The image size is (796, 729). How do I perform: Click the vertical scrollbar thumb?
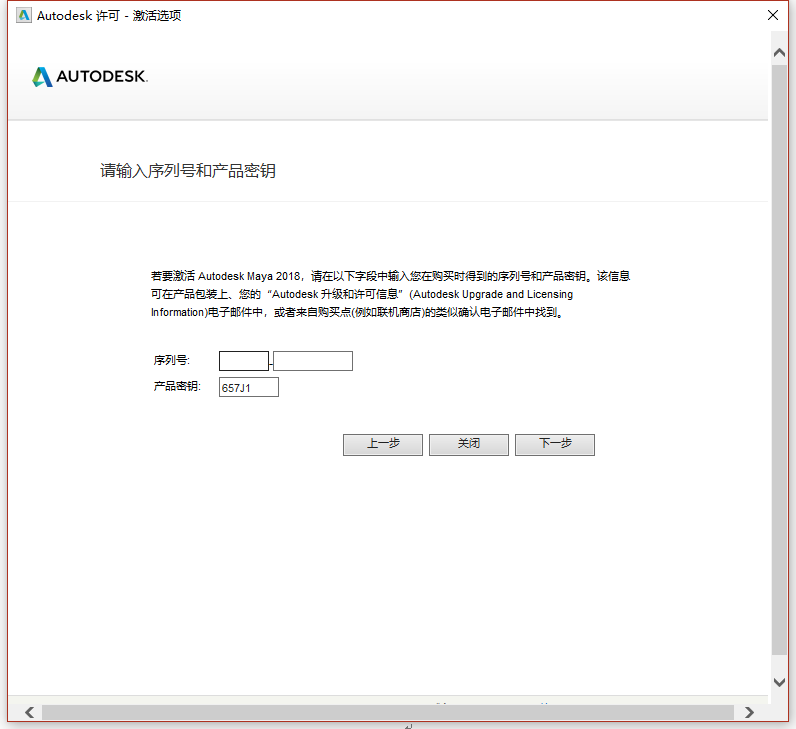click(779, 359)
